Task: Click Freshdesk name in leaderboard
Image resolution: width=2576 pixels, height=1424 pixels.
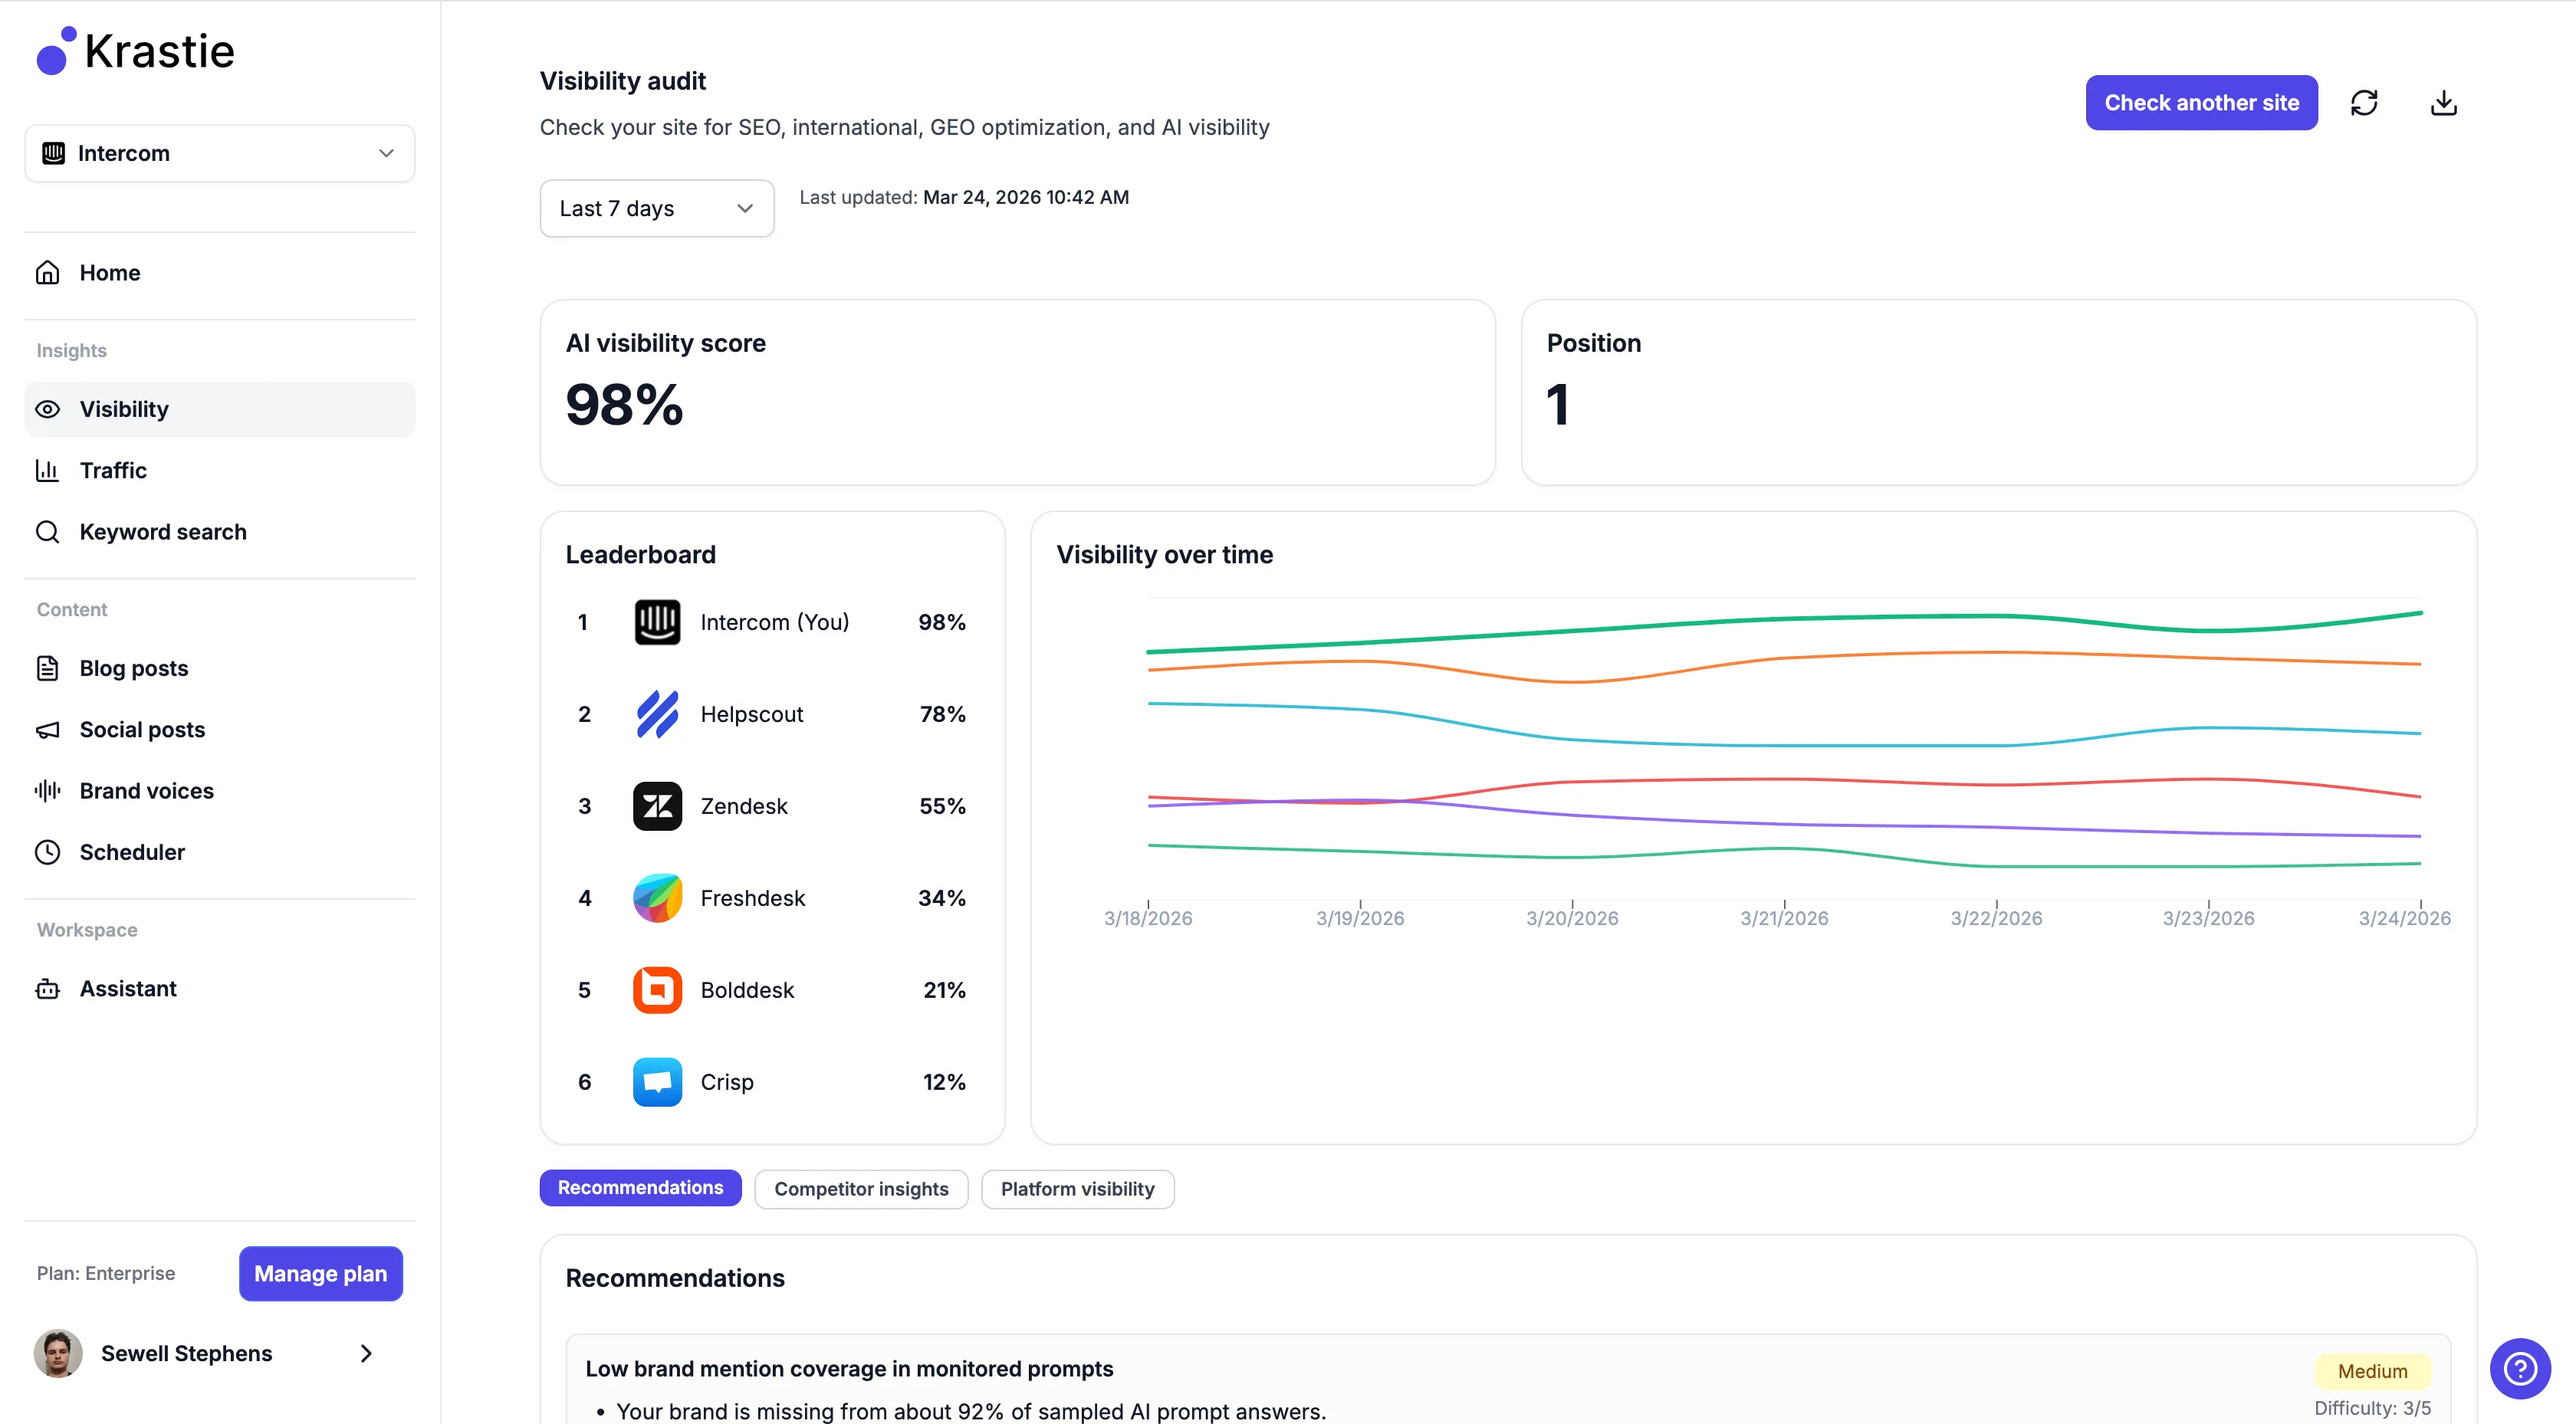Action: (753, 898)
